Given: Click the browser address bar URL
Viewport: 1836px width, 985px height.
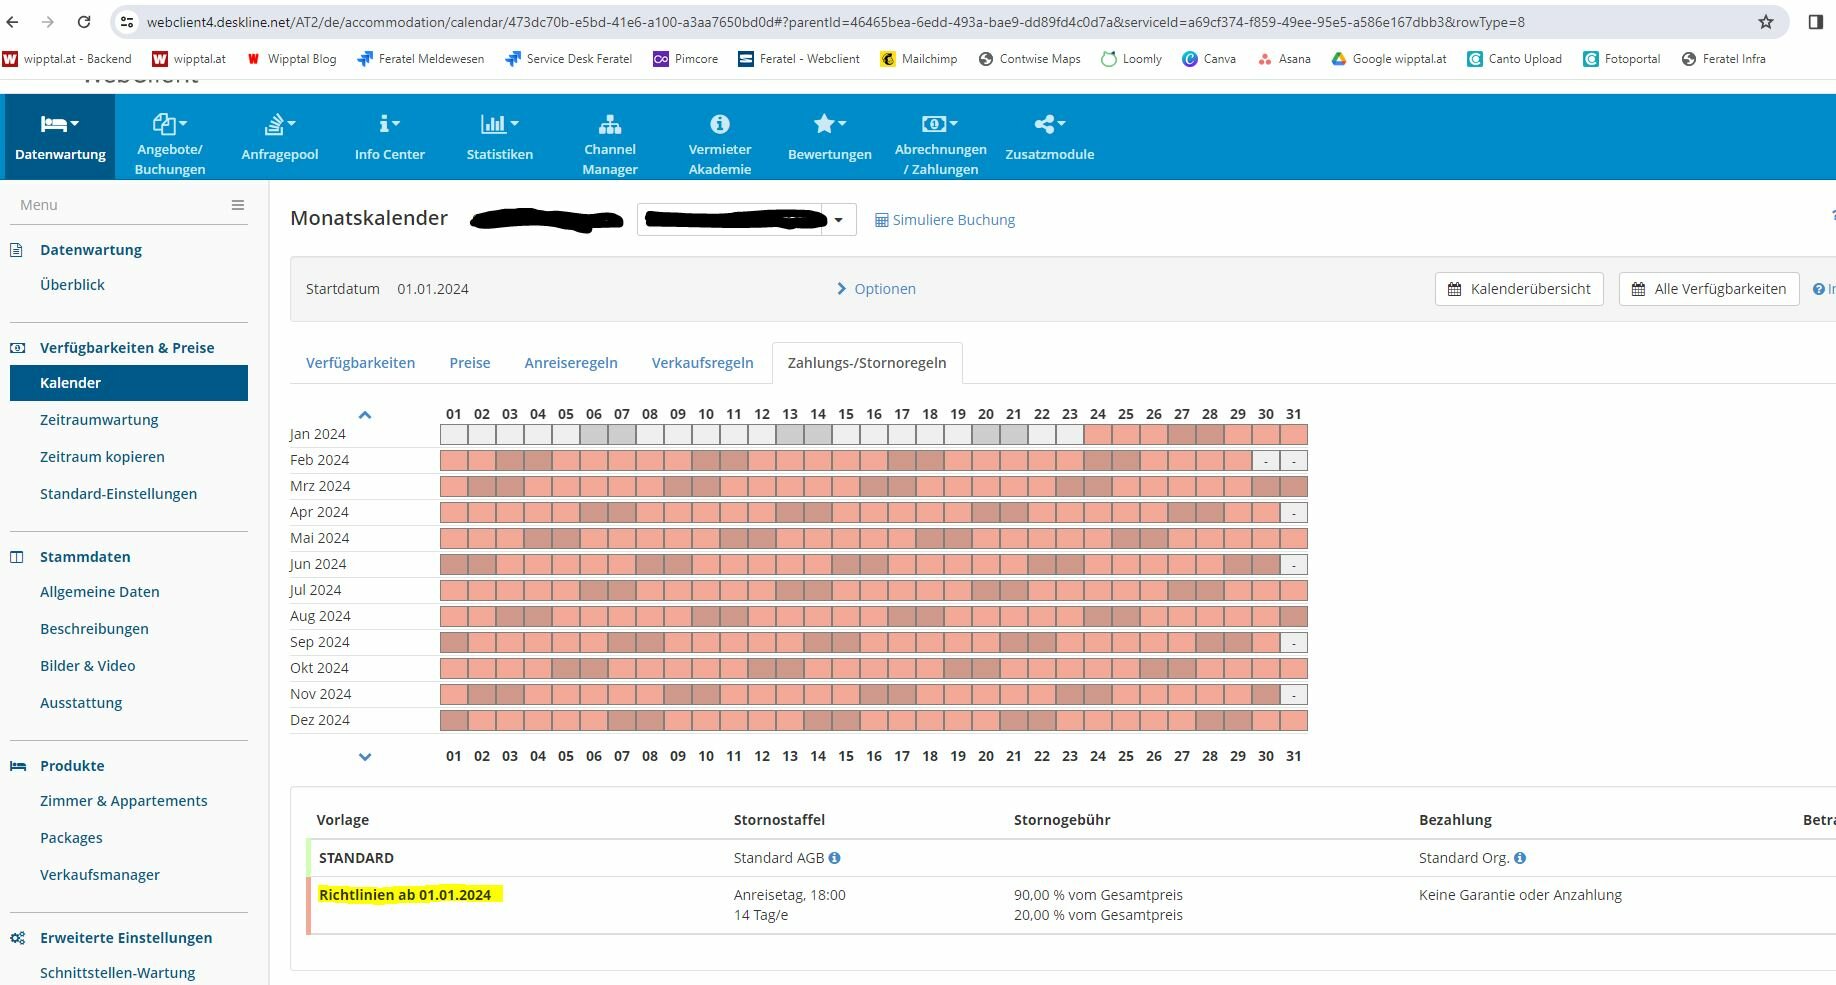Looking at the screenshot, I should click(835, 22).
